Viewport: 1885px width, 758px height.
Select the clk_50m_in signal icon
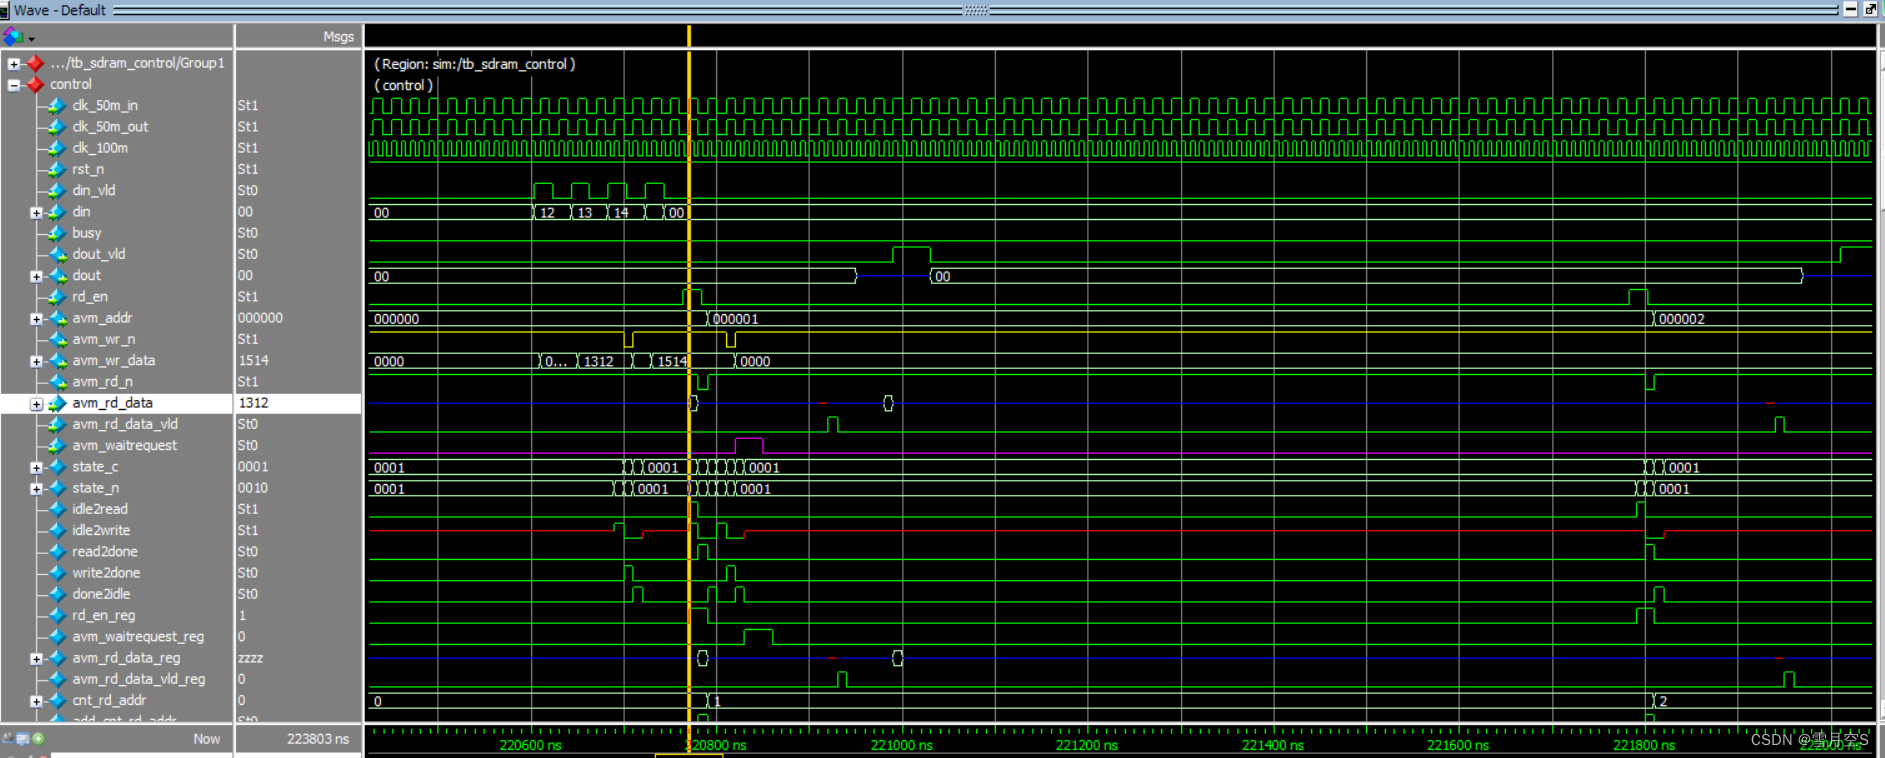click(57, 106)
